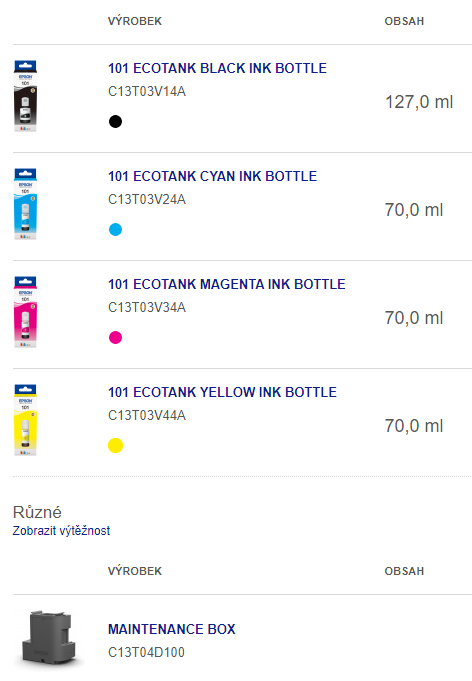The image size is (472, 681).
Task: Click product code C13T03V14A
Action: [x=147, y=92]
